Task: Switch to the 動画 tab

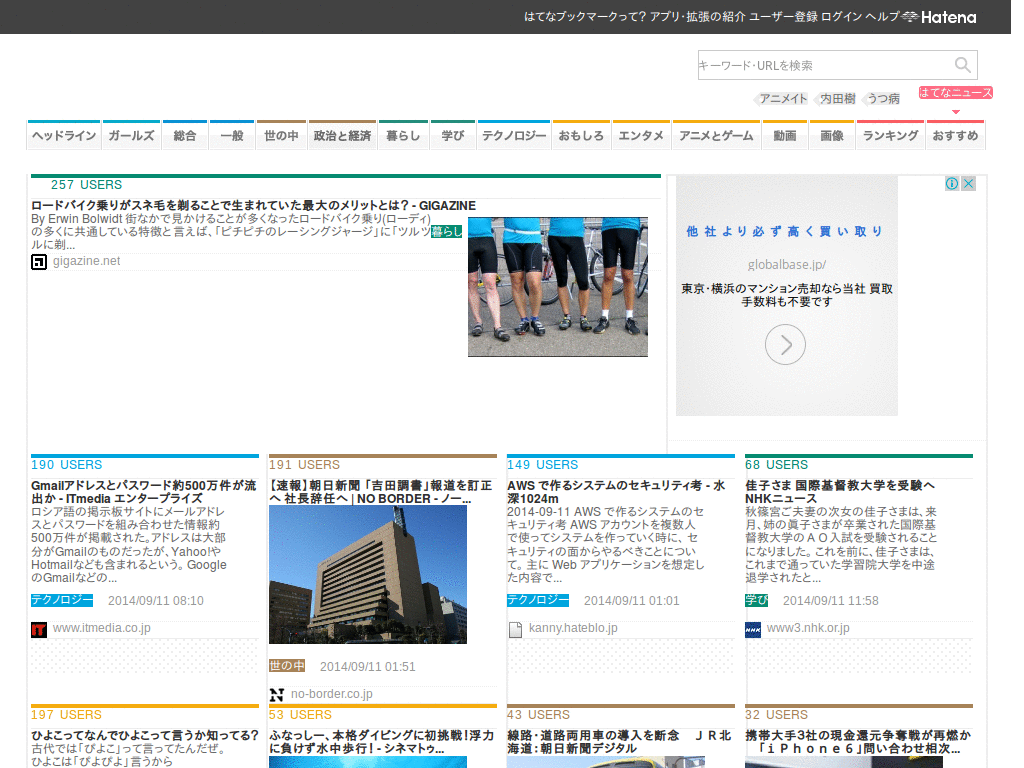Action: (785, 135)
